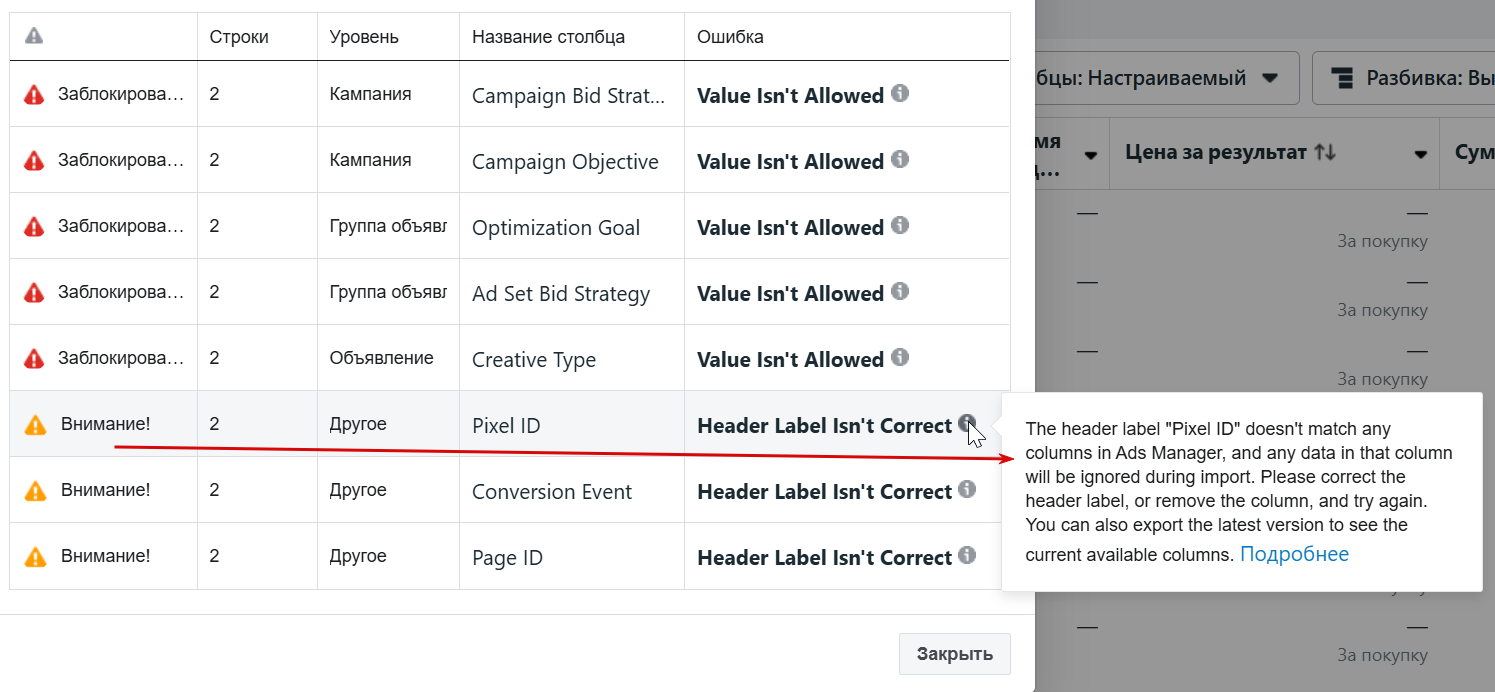Expand Цена за результат column dropdown arrow
Screen dimensions: 1495x692
(1420, 154)
